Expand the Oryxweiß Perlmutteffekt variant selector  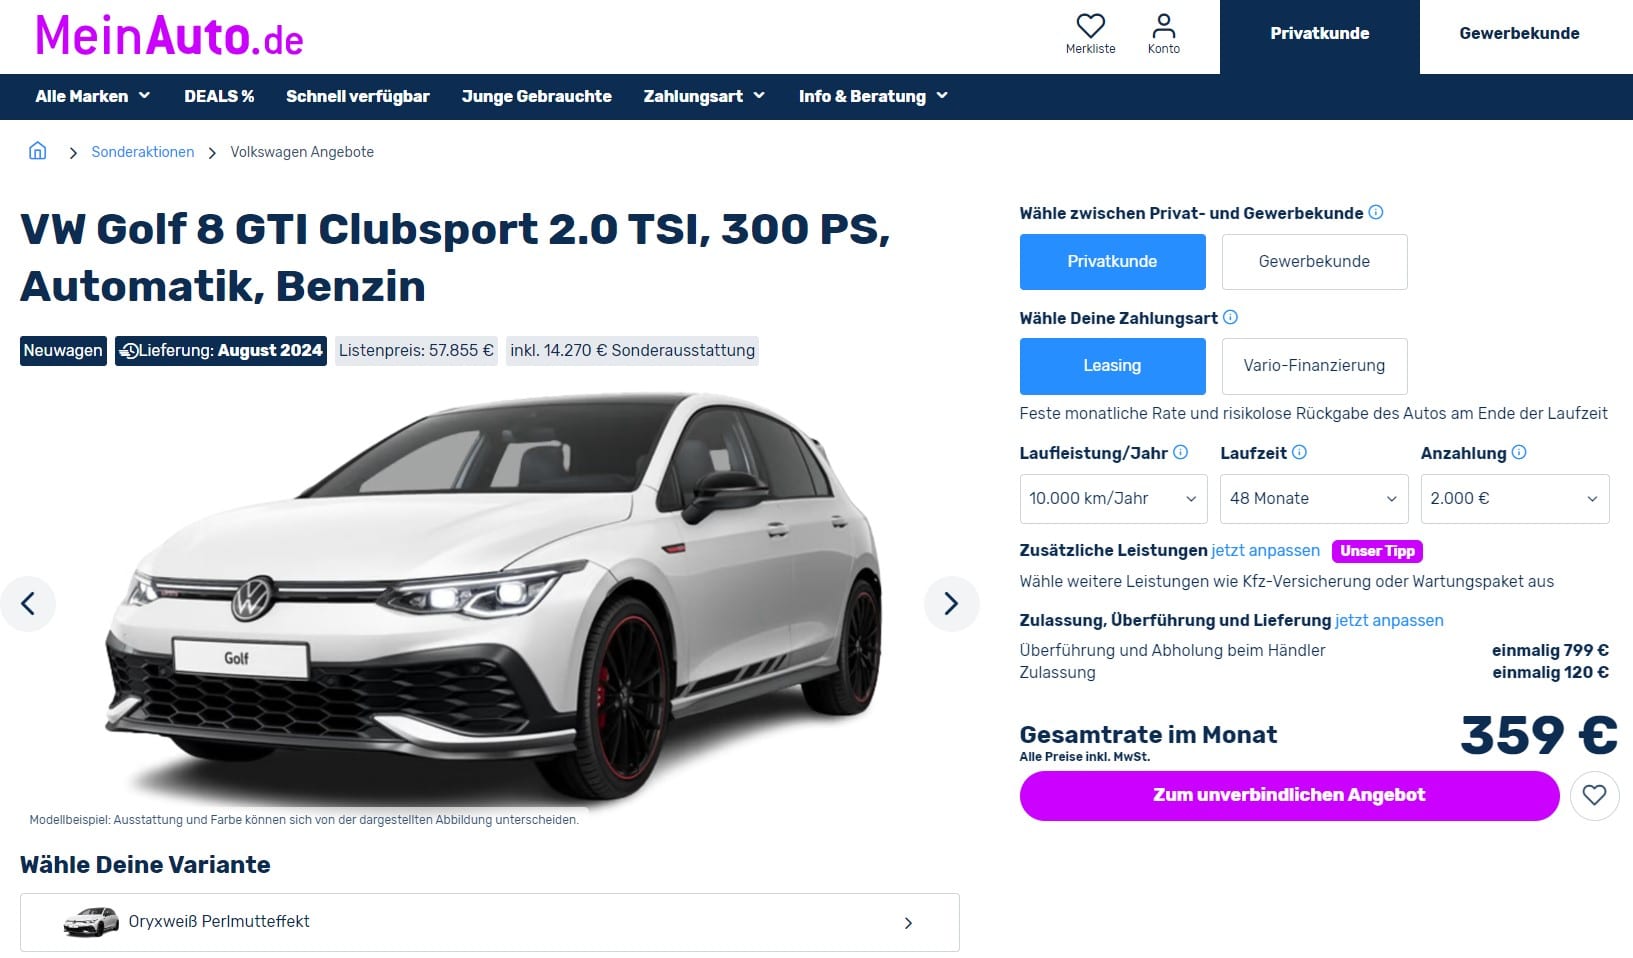coord(490,922)
